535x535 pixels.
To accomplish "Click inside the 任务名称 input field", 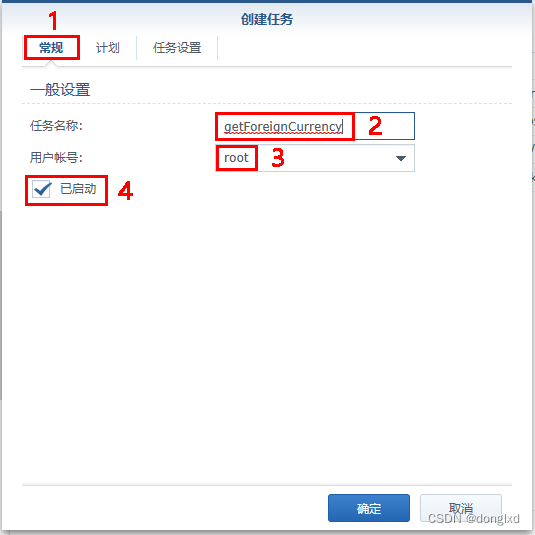I will (315, 126).
